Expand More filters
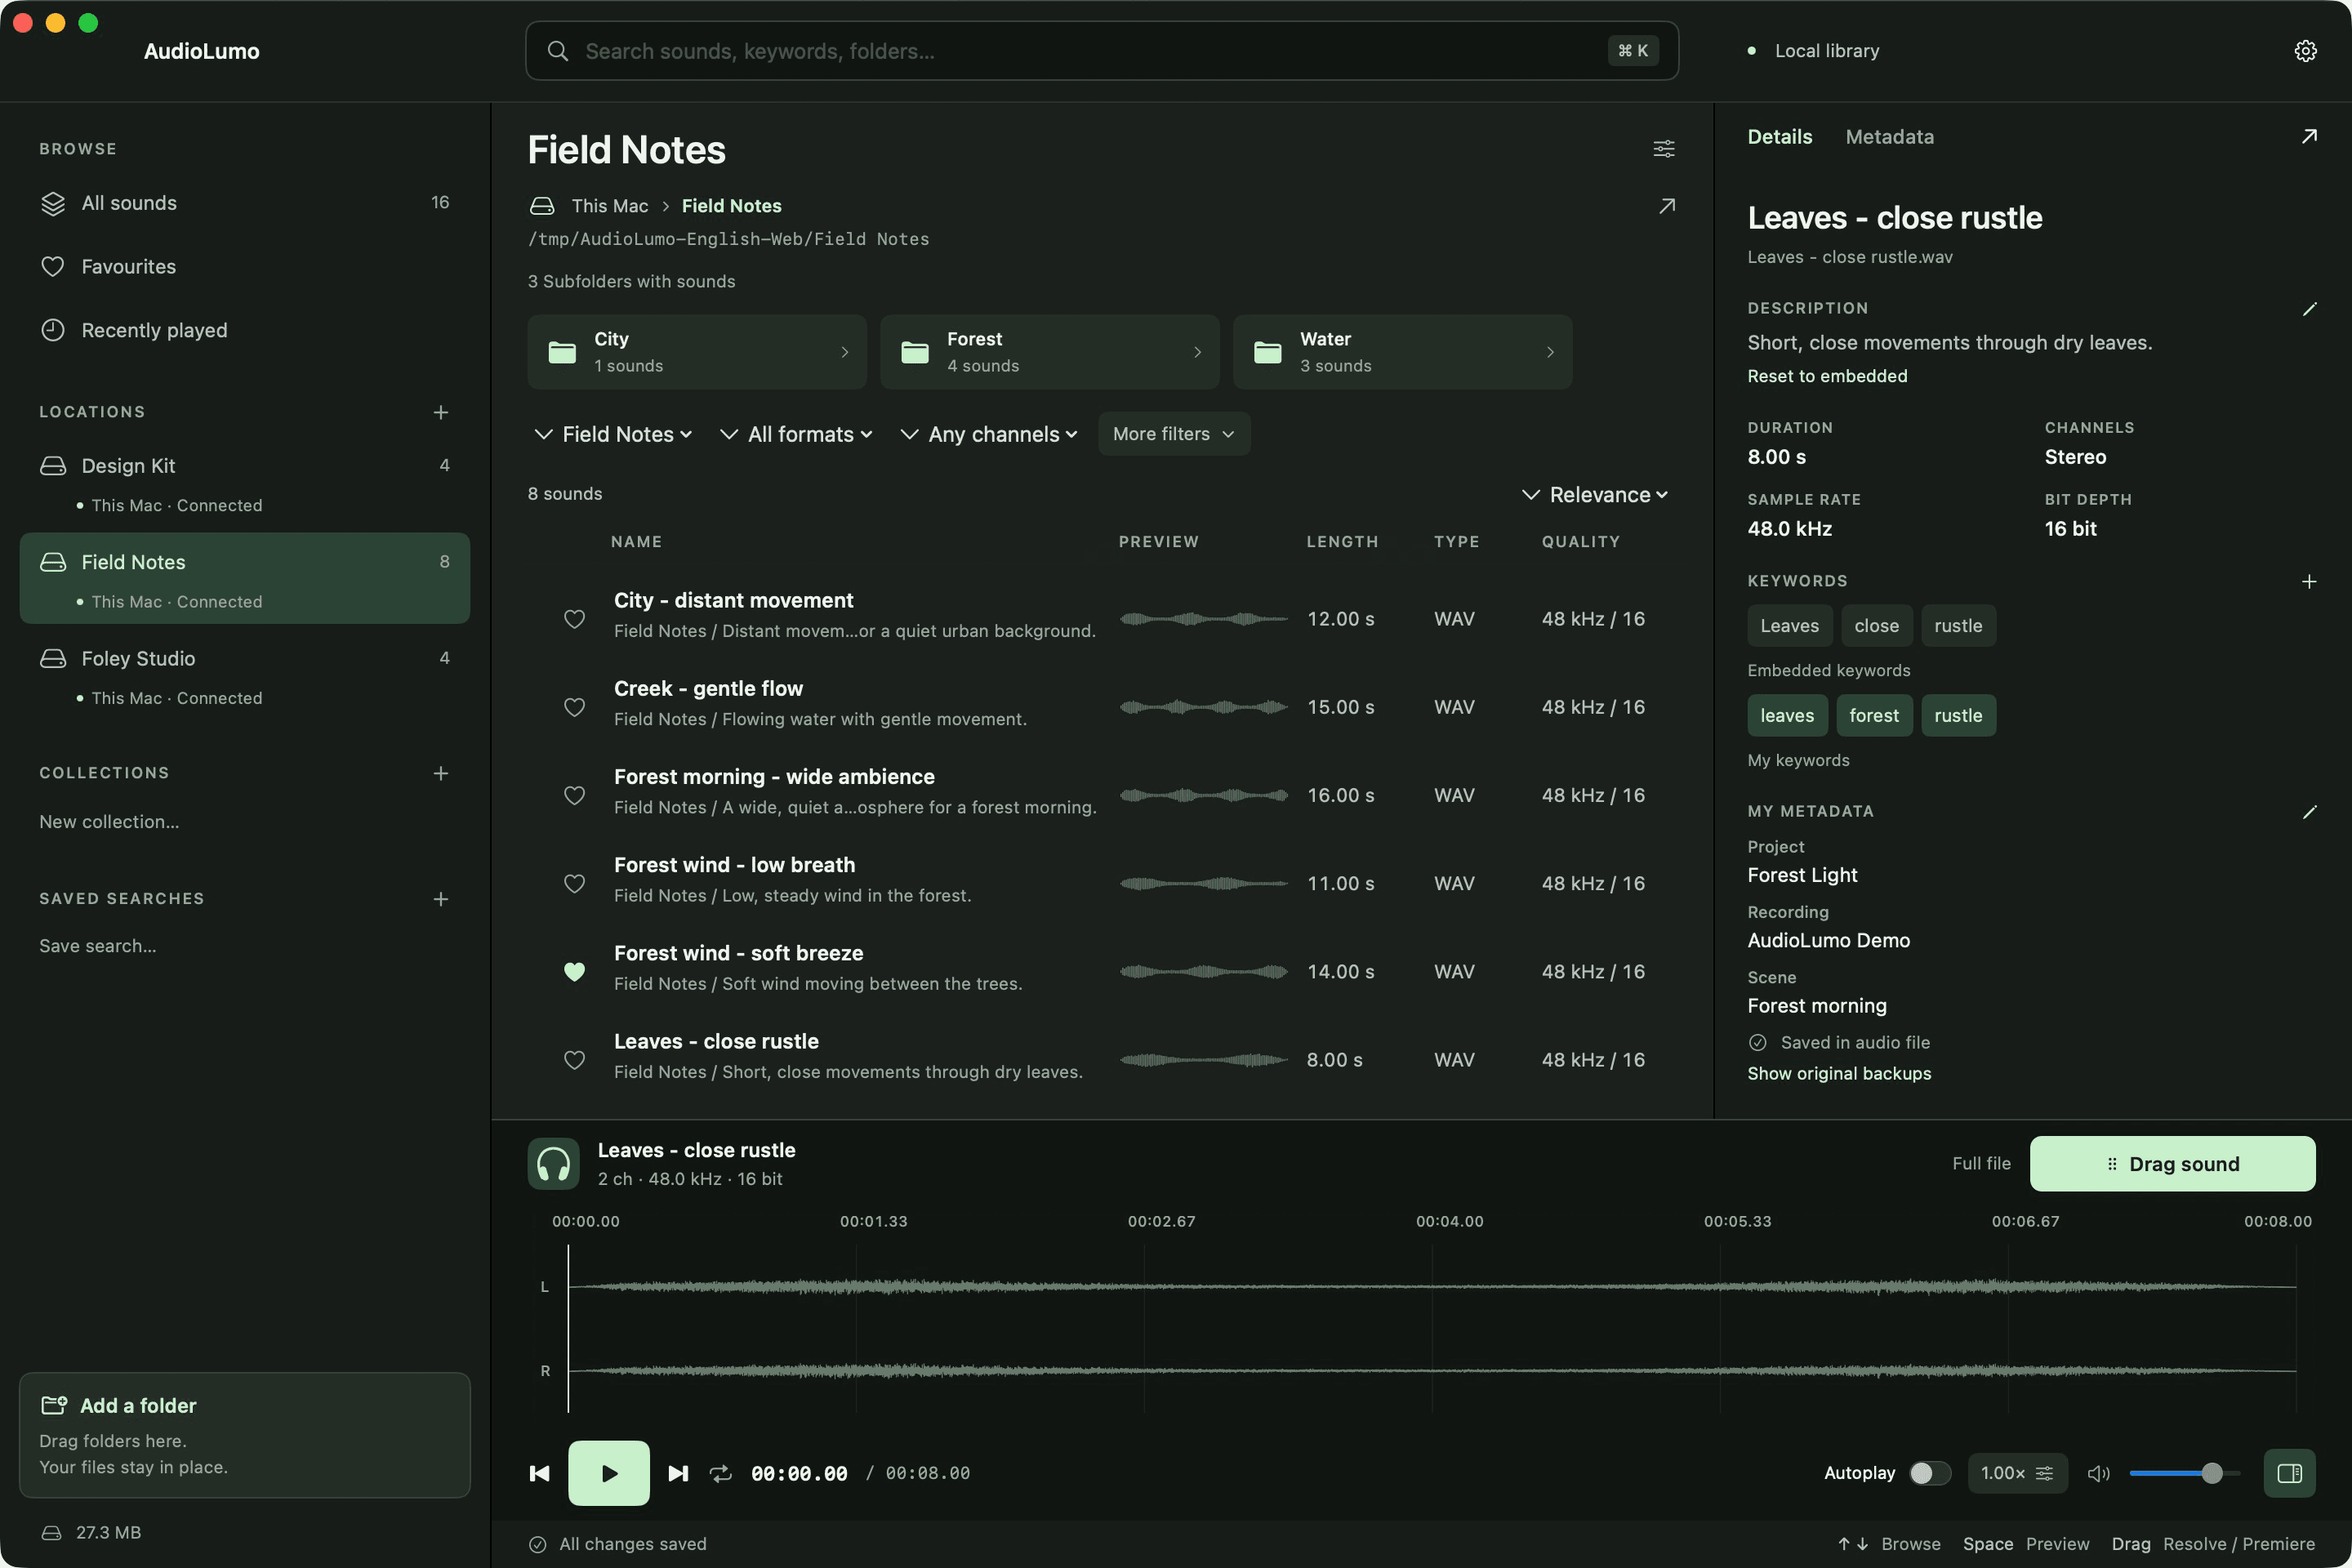The image size is (2352, 1568). click(x=1174, y=434)
